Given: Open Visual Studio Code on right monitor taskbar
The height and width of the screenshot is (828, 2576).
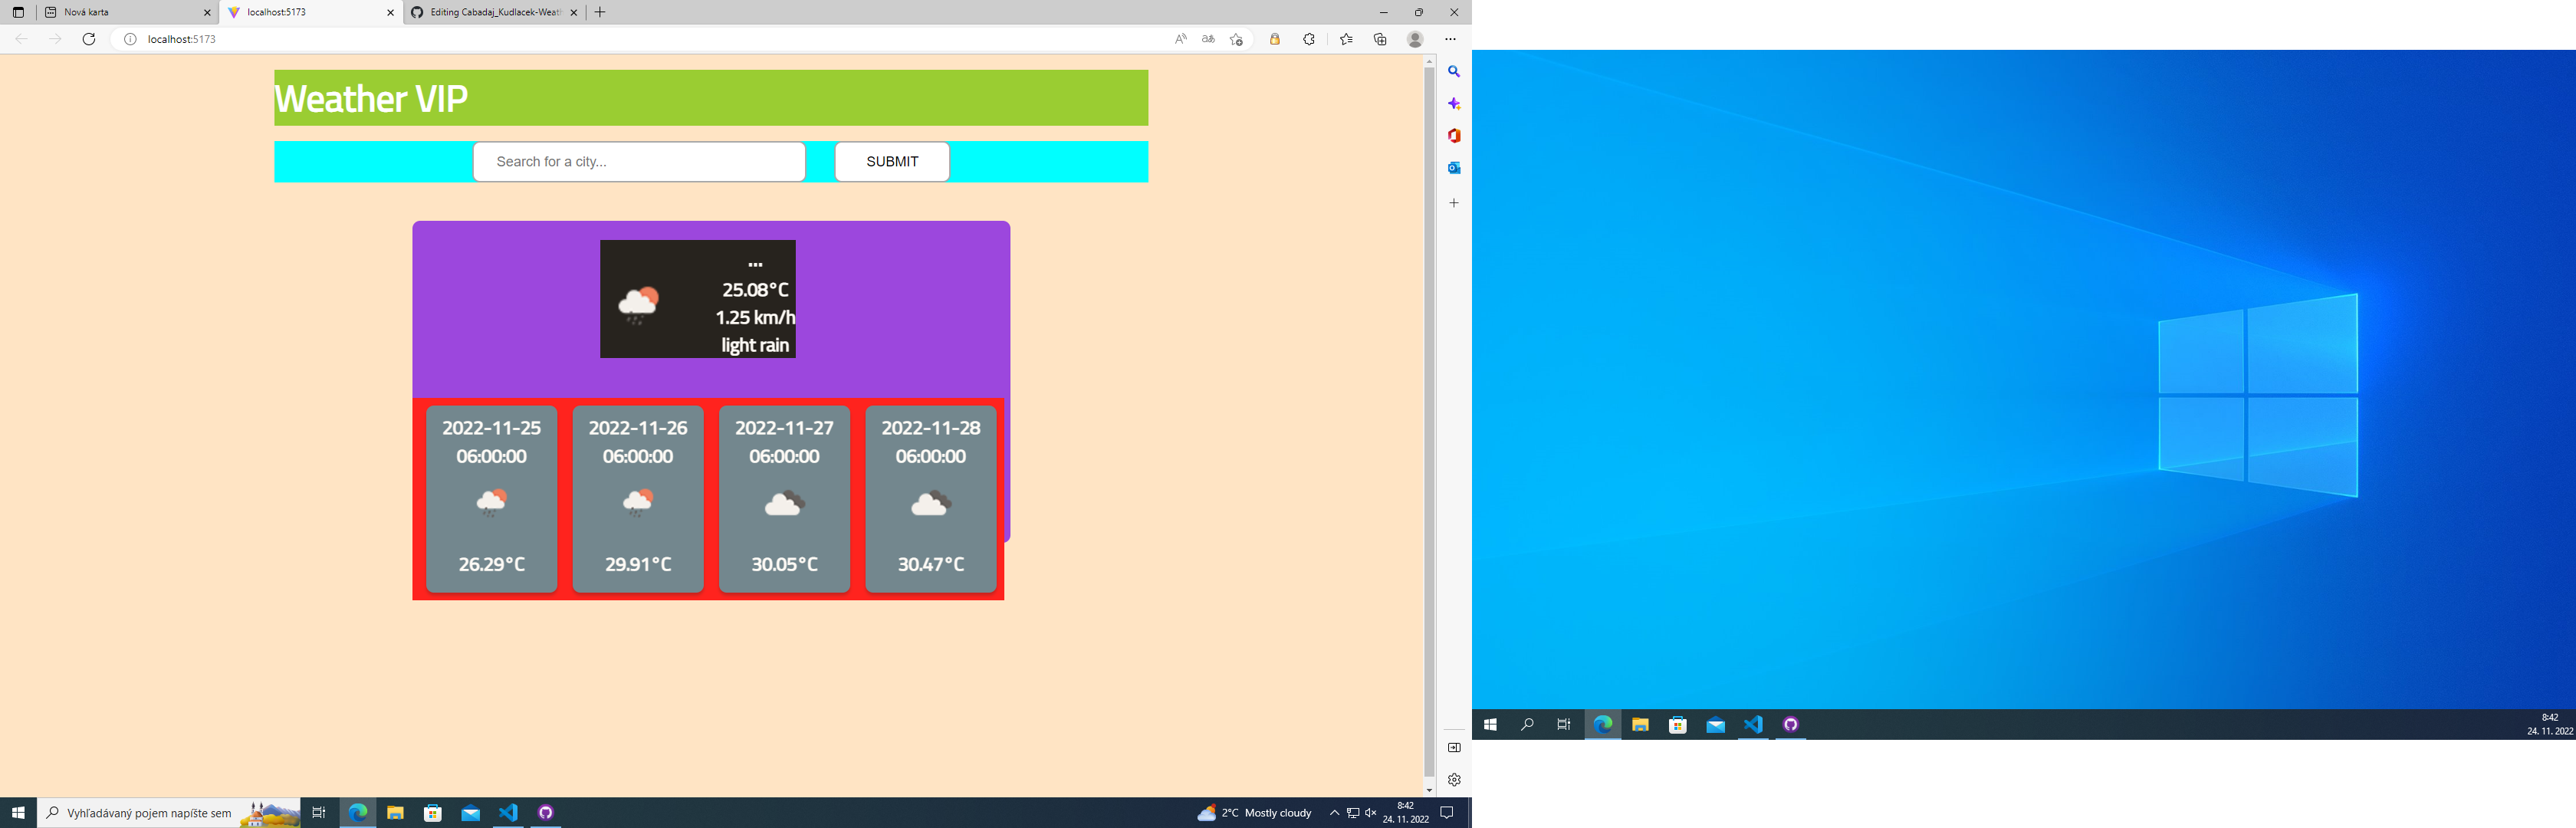Looking at the screenshot, I should pos(1753,725).
